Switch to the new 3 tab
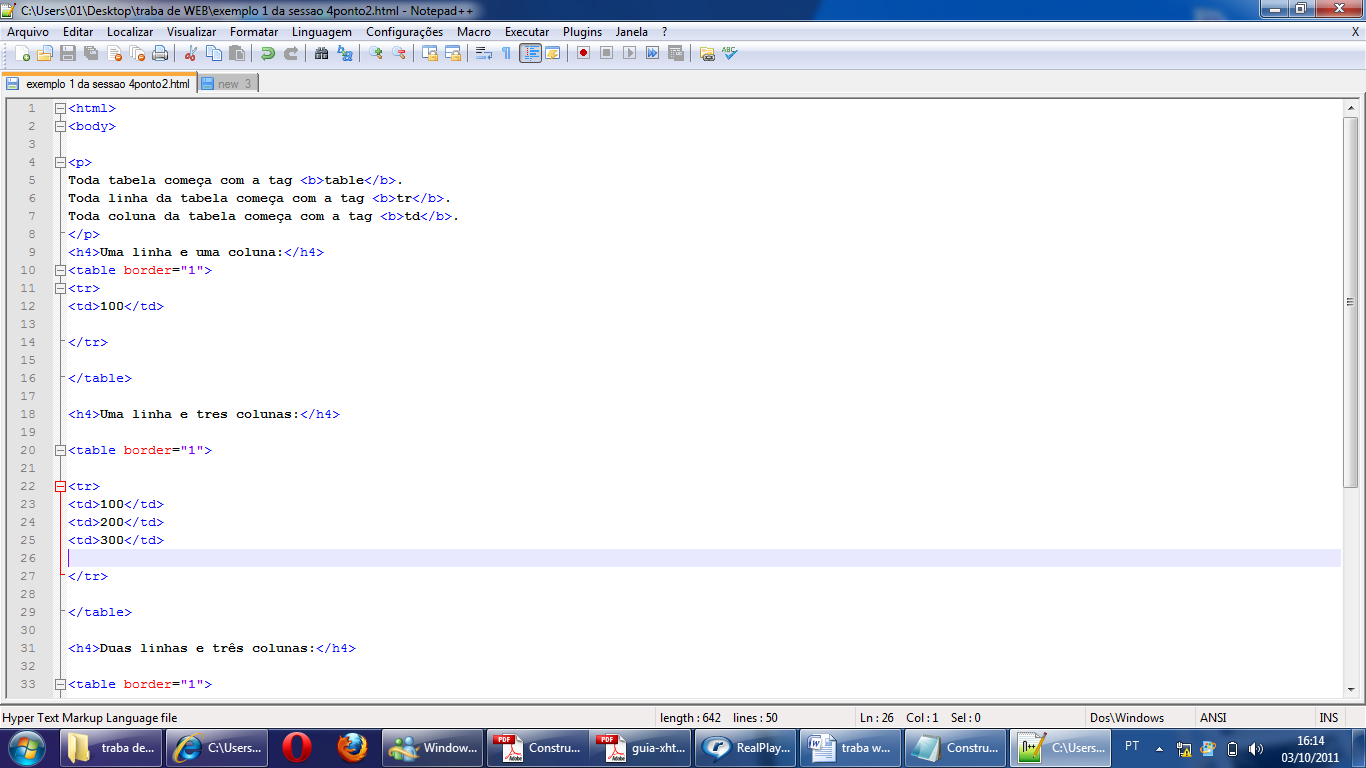This screenshot has width=1366, height=768. [x=228, y=84]
